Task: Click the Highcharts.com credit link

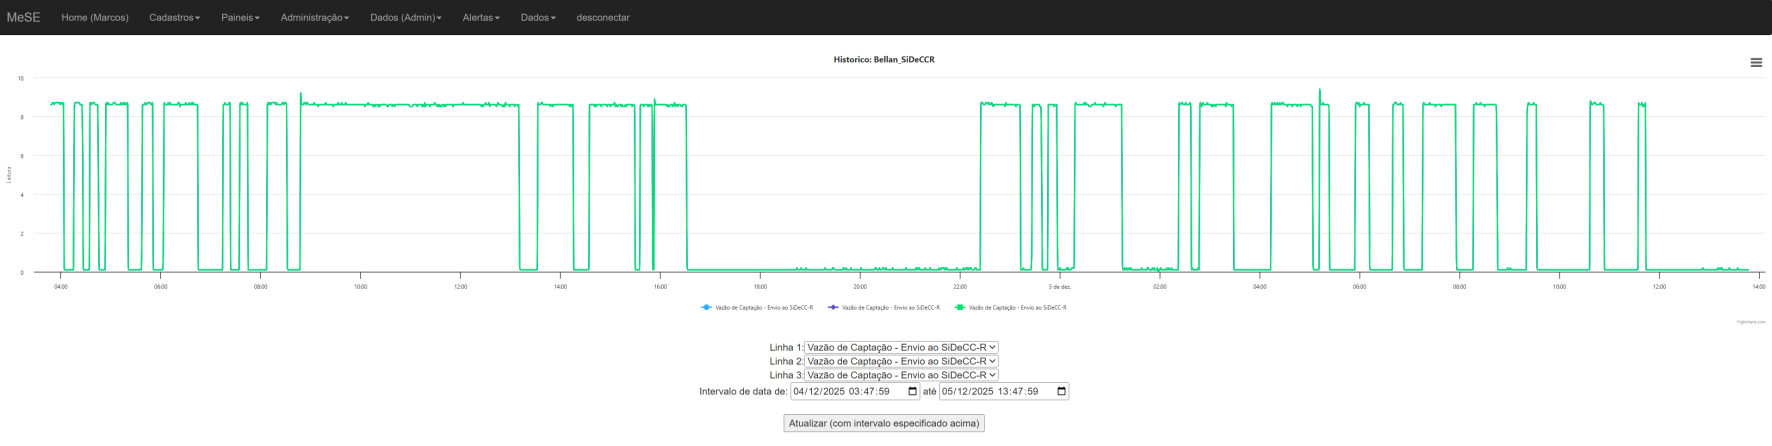Action: click(1750, 322)
